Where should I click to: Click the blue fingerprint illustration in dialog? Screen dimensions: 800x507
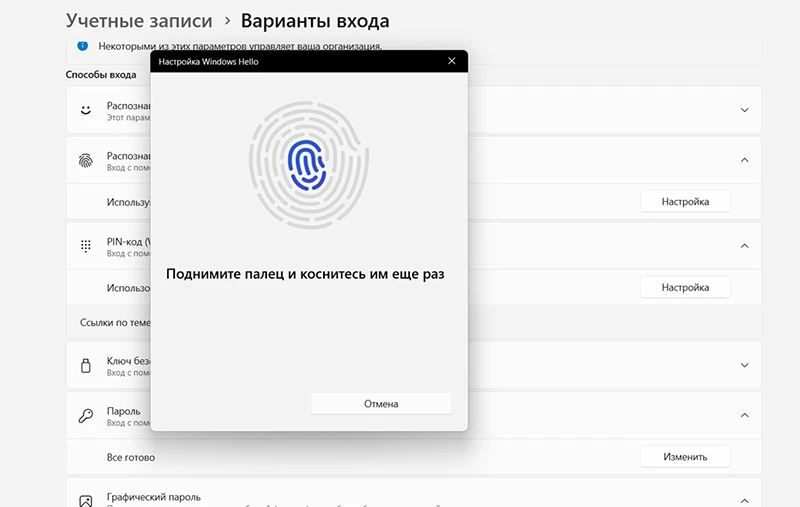pyautogui.click(x=307, y=165)
